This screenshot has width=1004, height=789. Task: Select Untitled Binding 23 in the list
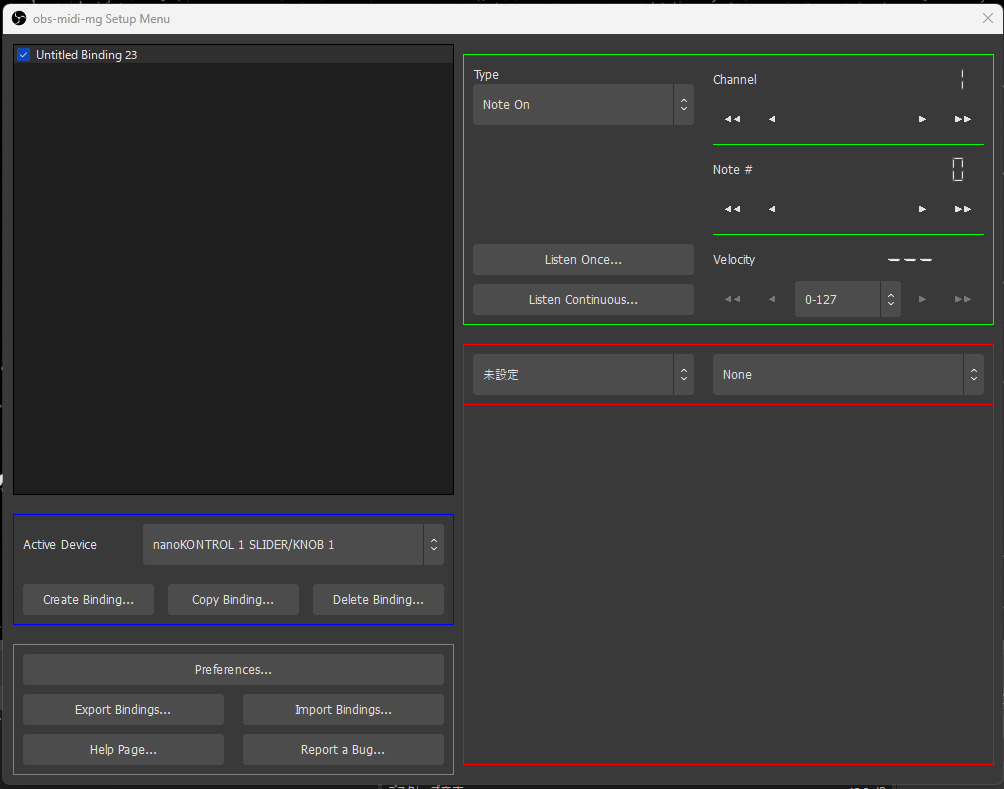click(87, 55)
